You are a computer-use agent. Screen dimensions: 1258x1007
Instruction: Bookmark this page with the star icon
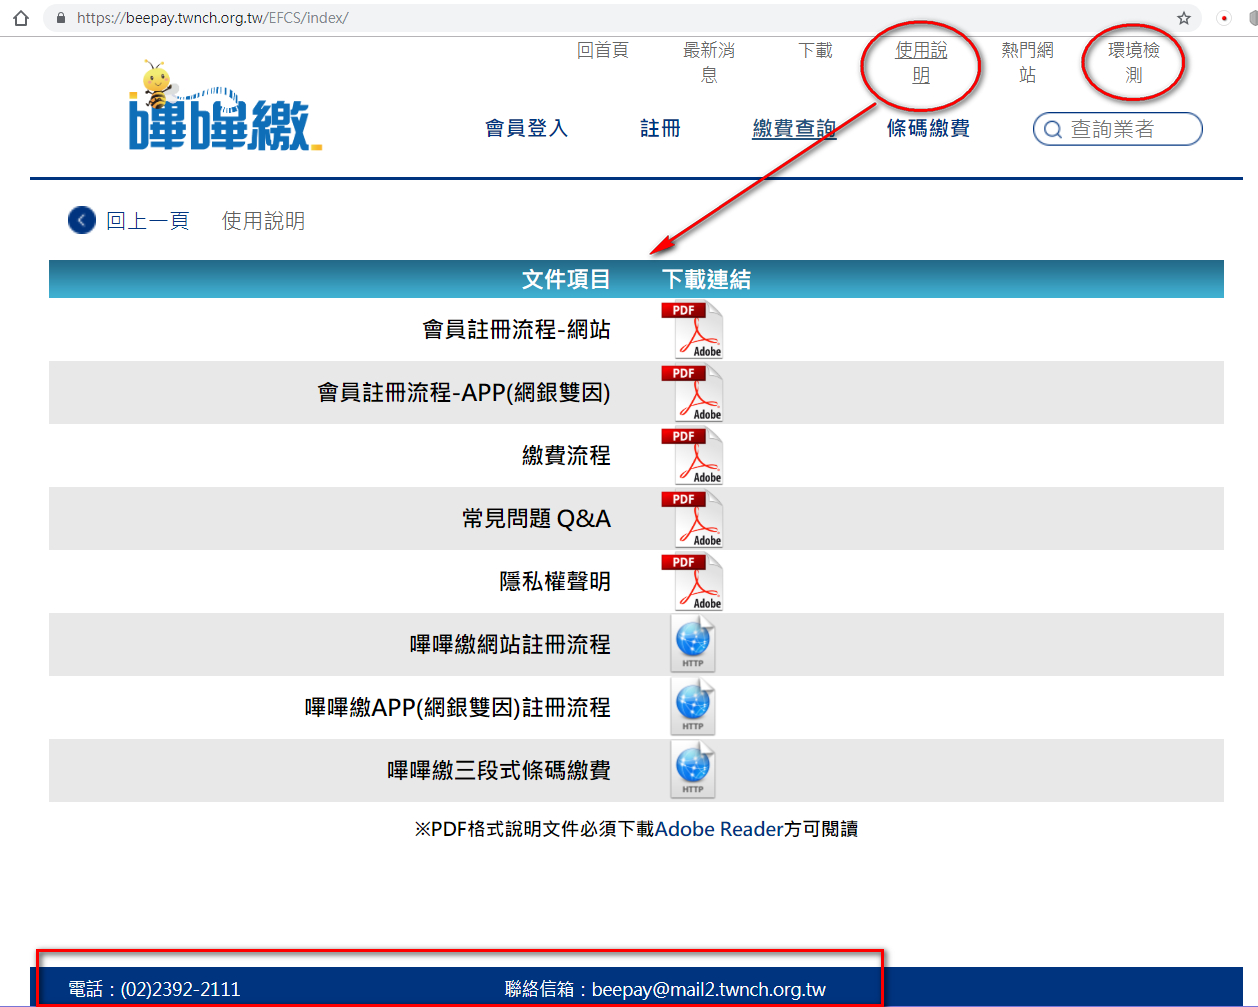point(1184,18)
